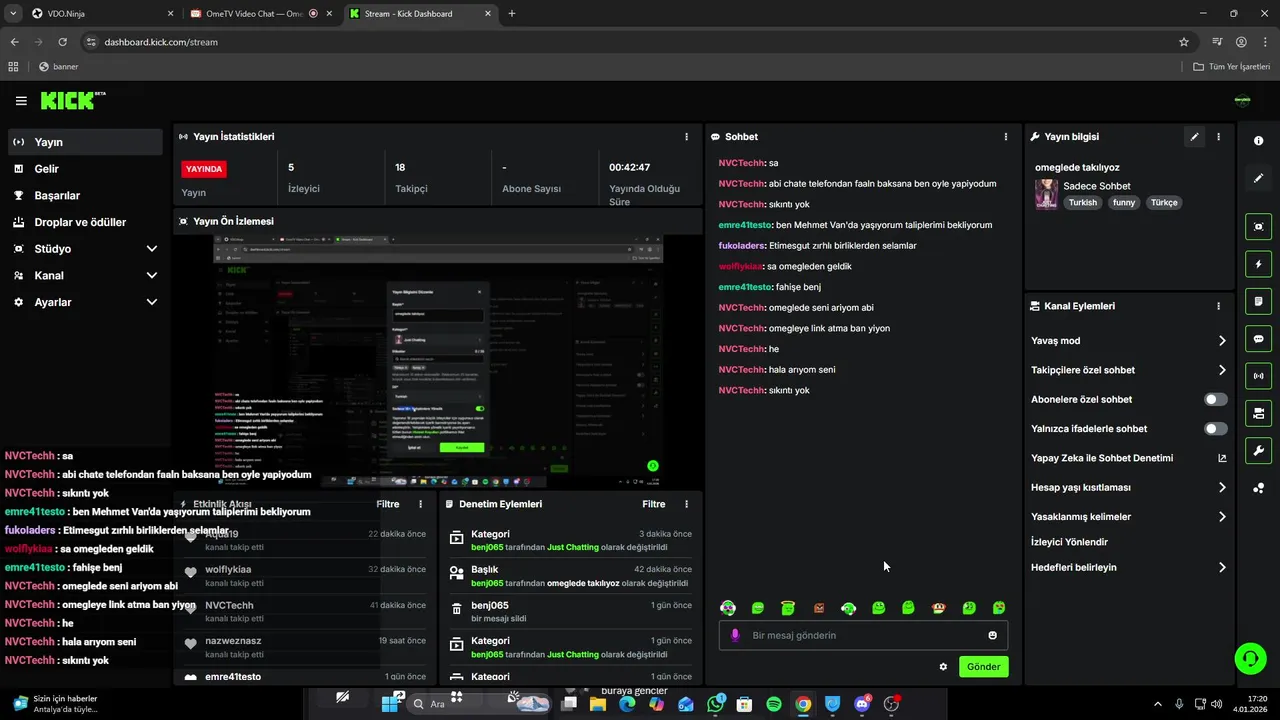Click the pencil icon in the right sidebar

coord(1258,178)
